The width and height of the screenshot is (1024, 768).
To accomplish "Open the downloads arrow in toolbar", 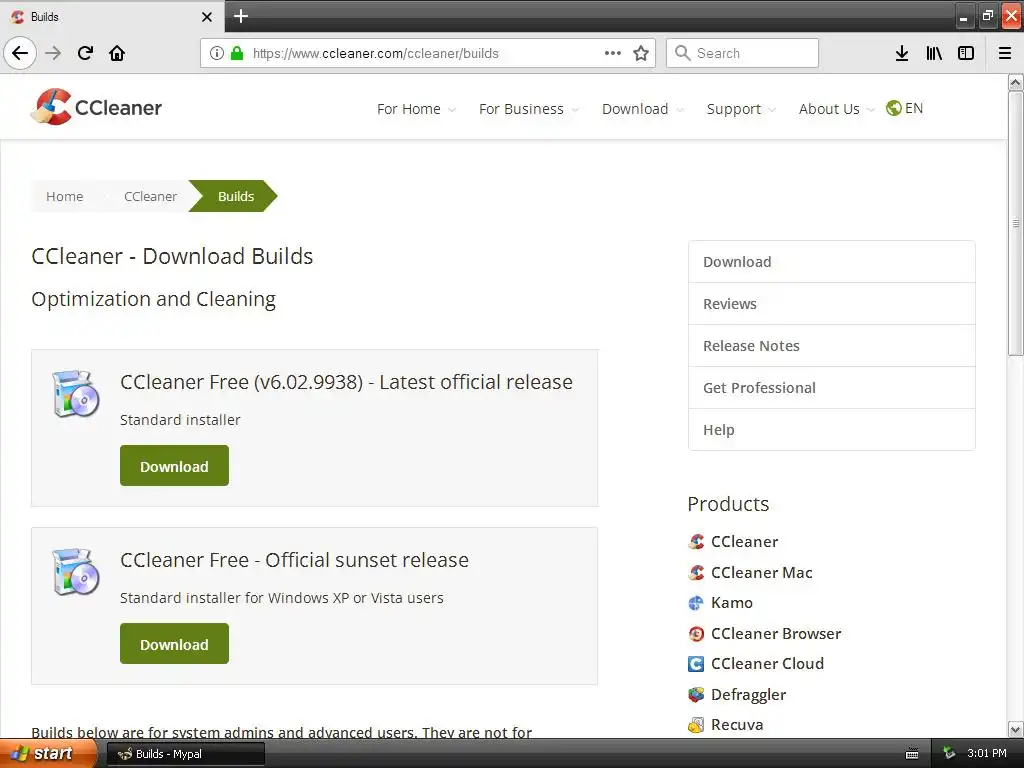I will (x=902, y=53).
